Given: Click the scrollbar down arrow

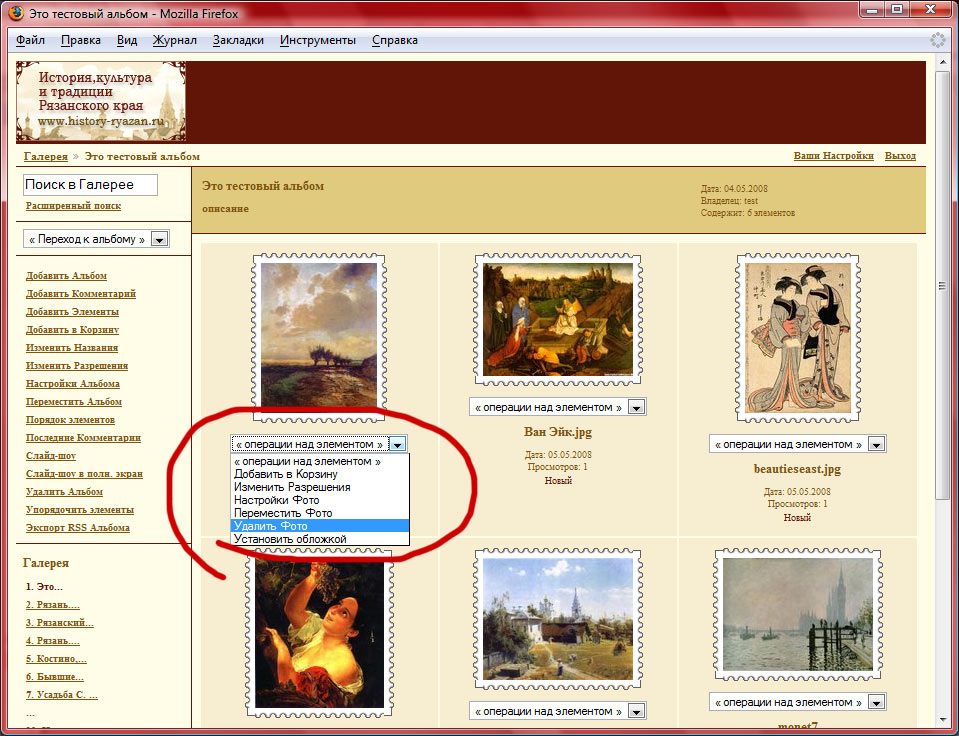Looking at the screenshot, I should click(942, 721).
